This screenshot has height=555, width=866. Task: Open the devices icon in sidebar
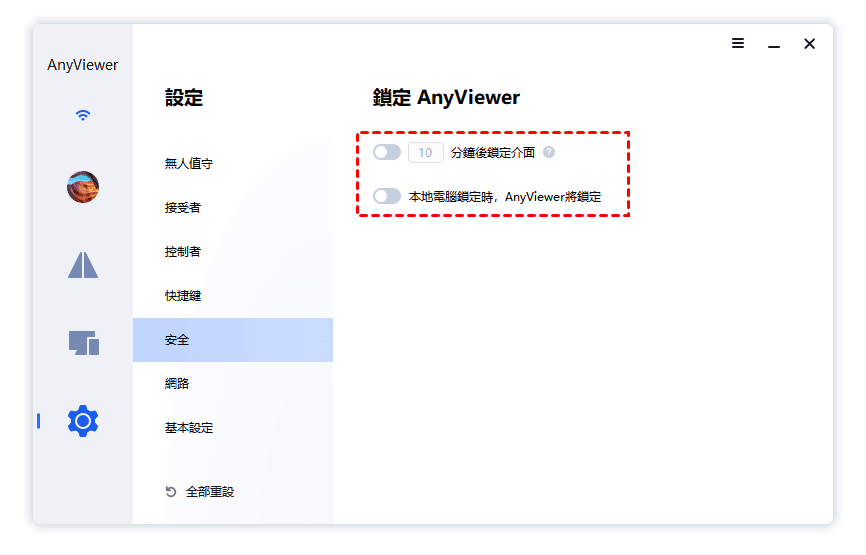(x=83, y=343)
